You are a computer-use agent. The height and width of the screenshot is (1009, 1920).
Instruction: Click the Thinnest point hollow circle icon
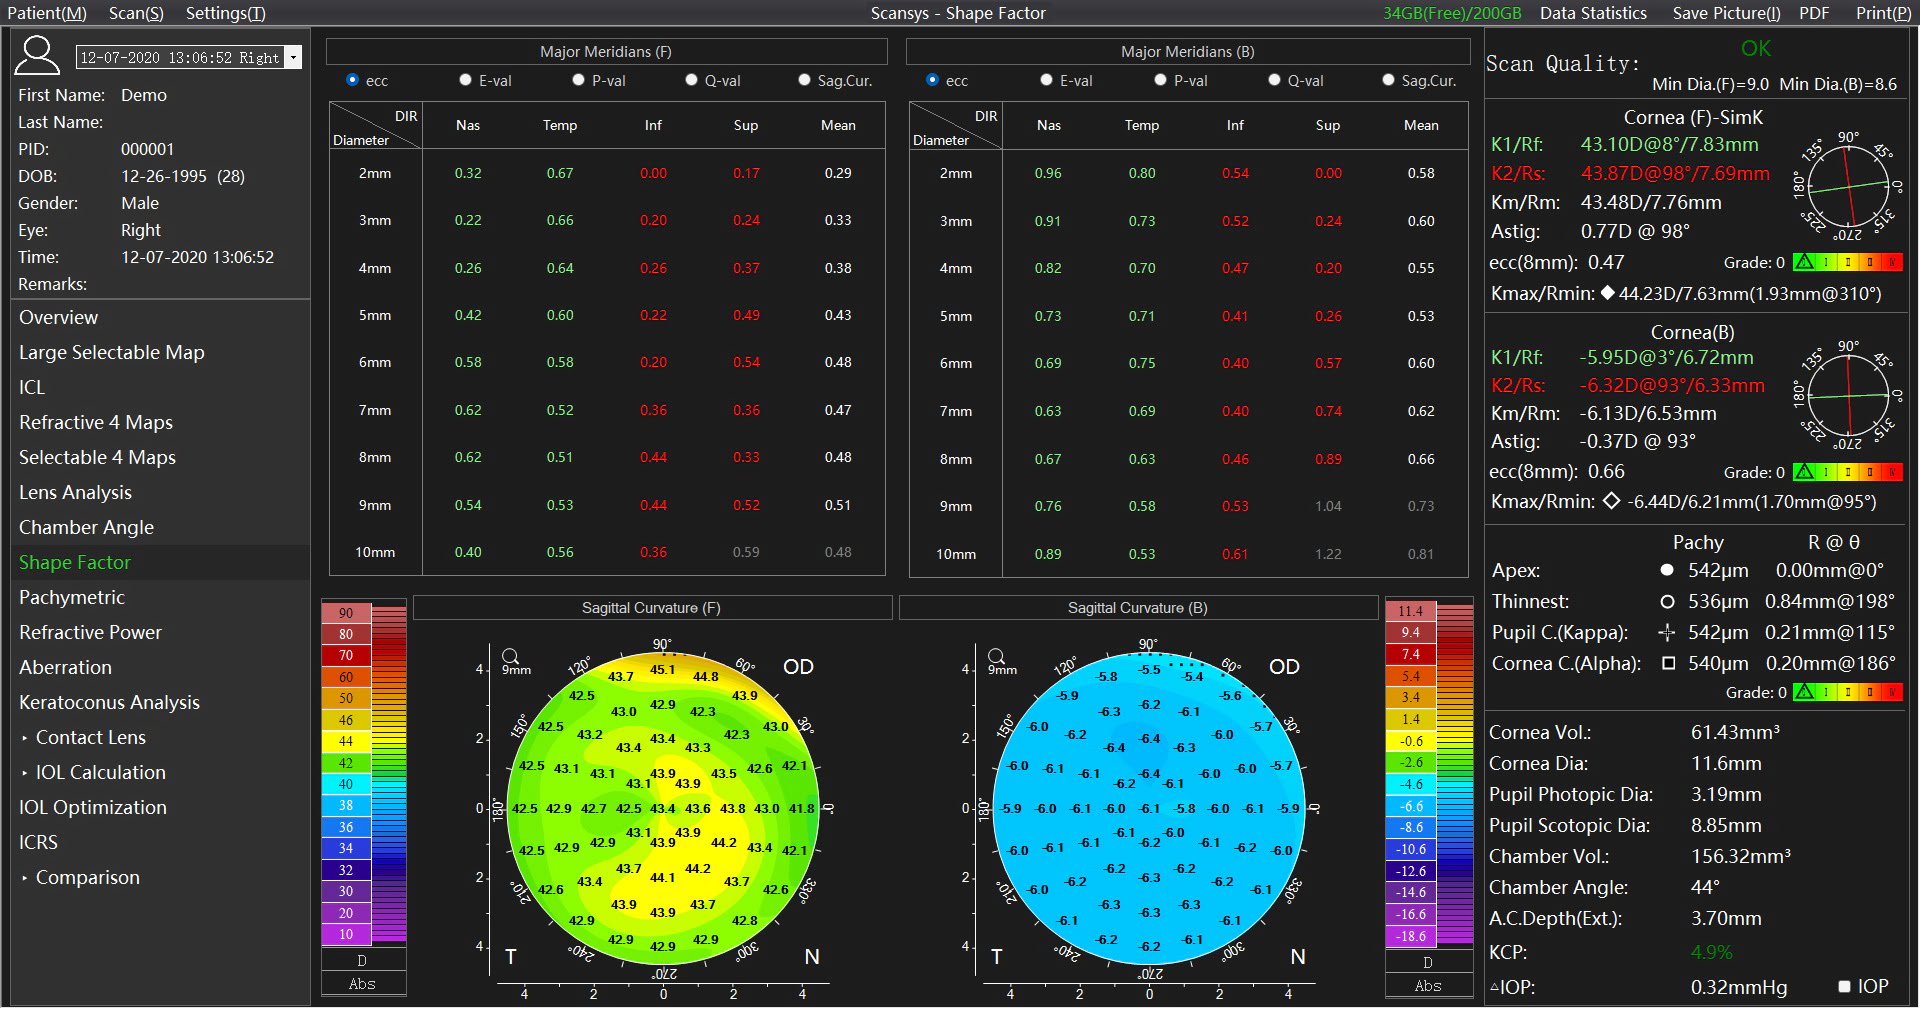coord(1667,602)
